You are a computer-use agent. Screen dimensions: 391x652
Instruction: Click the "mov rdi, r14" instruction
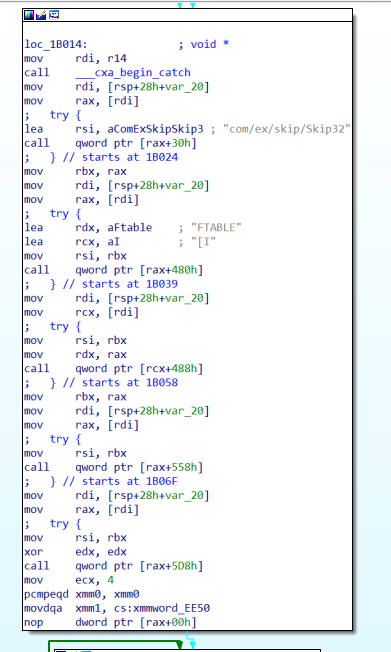click(x=75, y=59)
